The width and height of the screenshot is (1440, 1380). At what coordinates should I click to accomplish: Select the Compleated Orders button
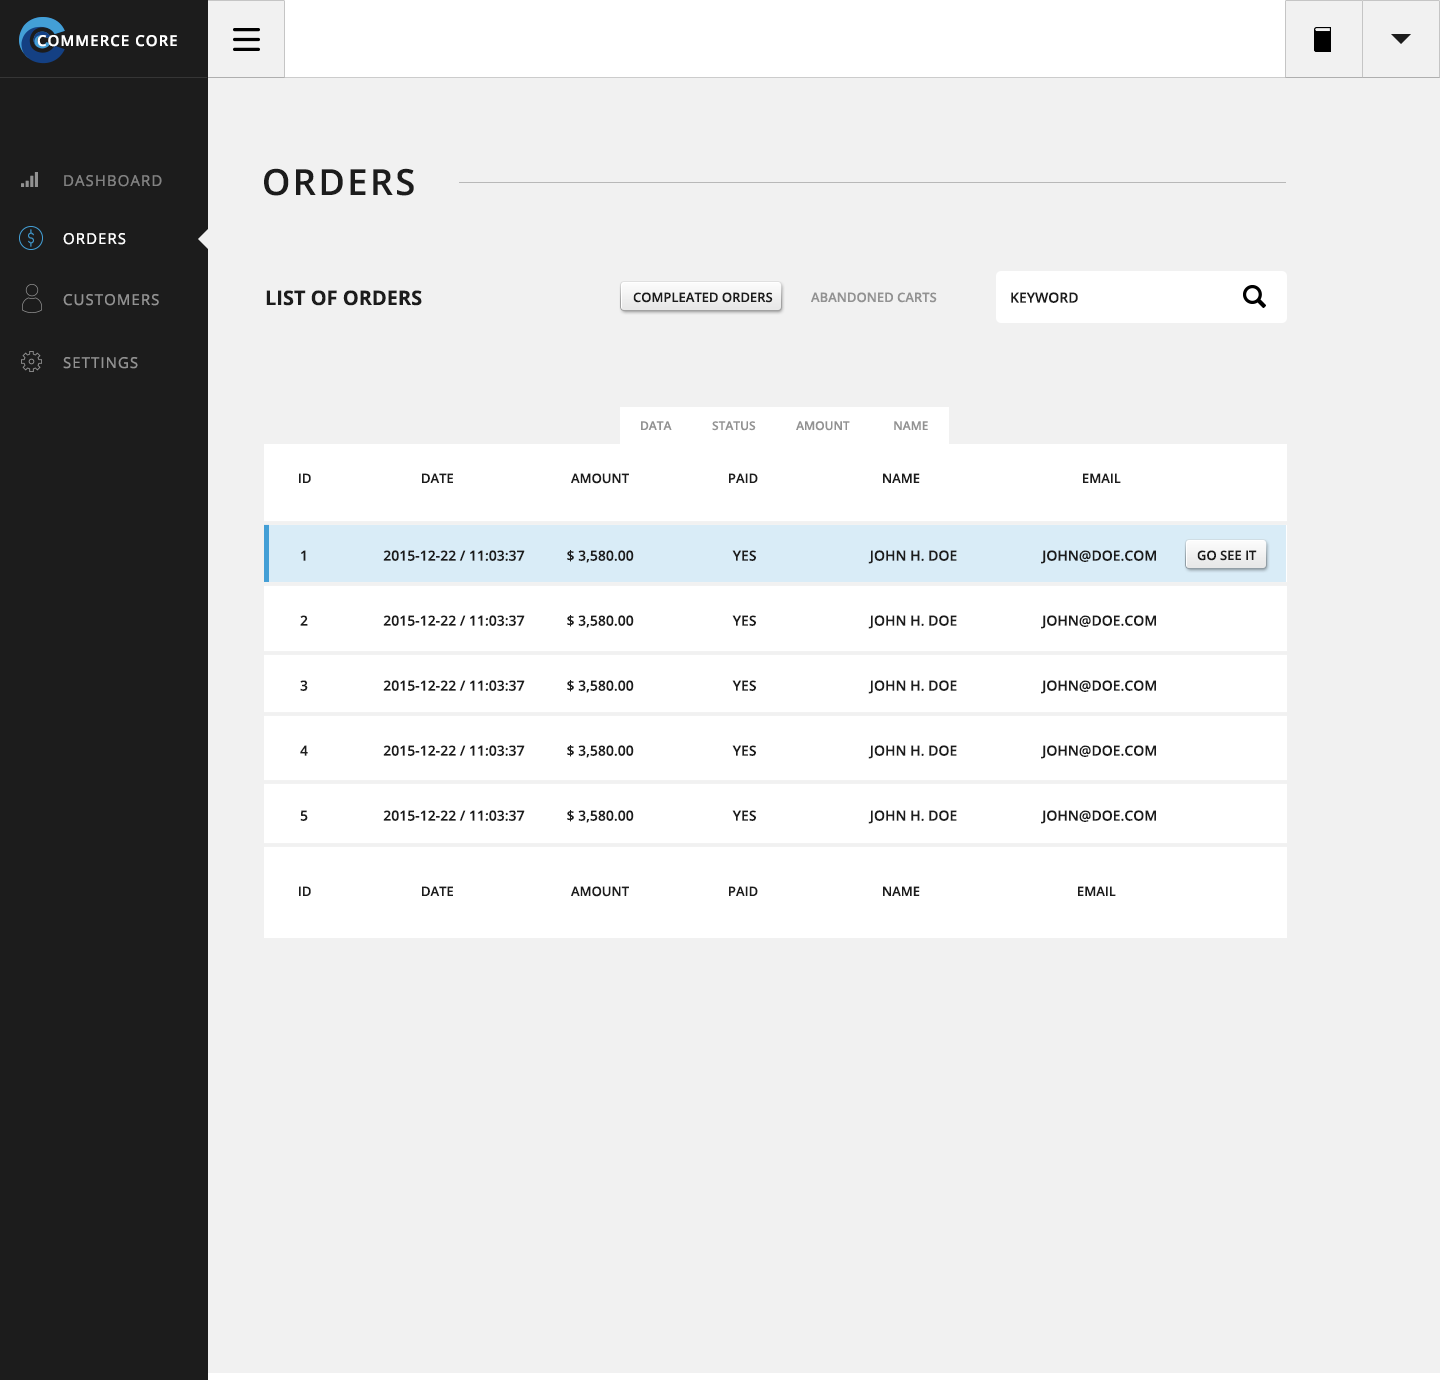tap(701, 297)
